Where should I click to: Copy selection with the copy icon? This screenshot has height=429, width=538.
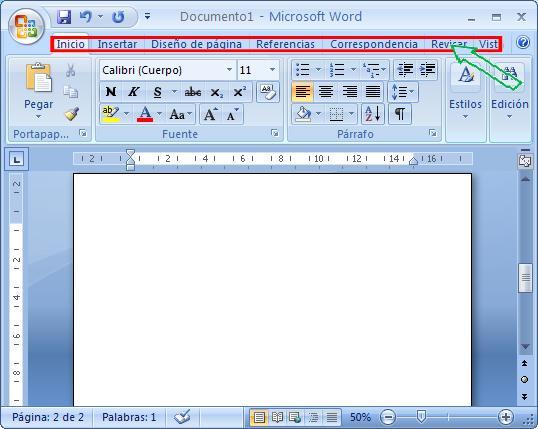[71, 92]
